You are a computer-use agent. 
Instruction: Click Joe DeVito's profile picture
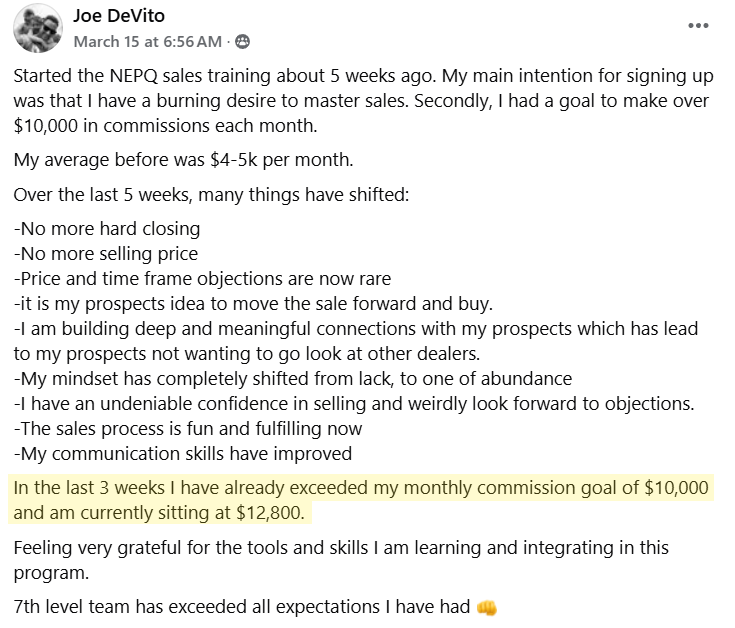37,29
